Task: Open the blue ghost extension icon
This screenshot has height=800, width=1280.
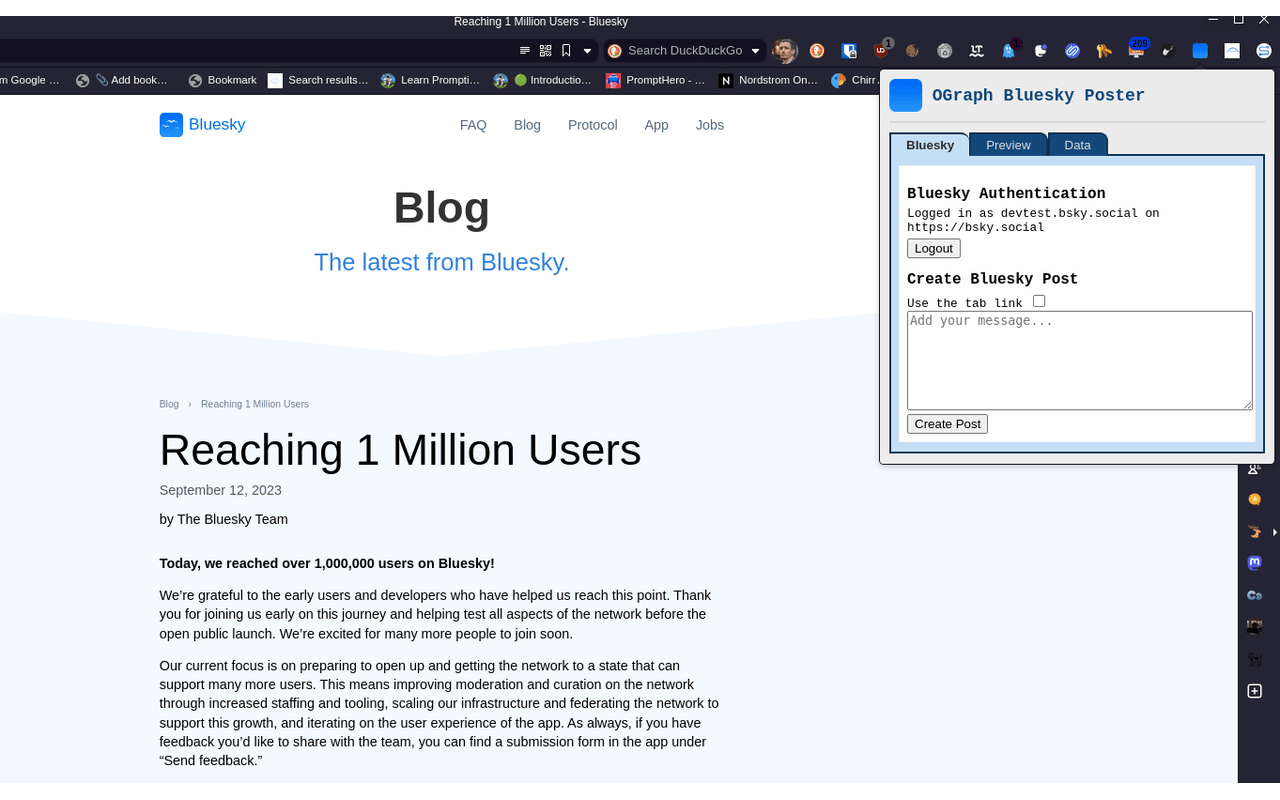Action: tap(1009, 51)
